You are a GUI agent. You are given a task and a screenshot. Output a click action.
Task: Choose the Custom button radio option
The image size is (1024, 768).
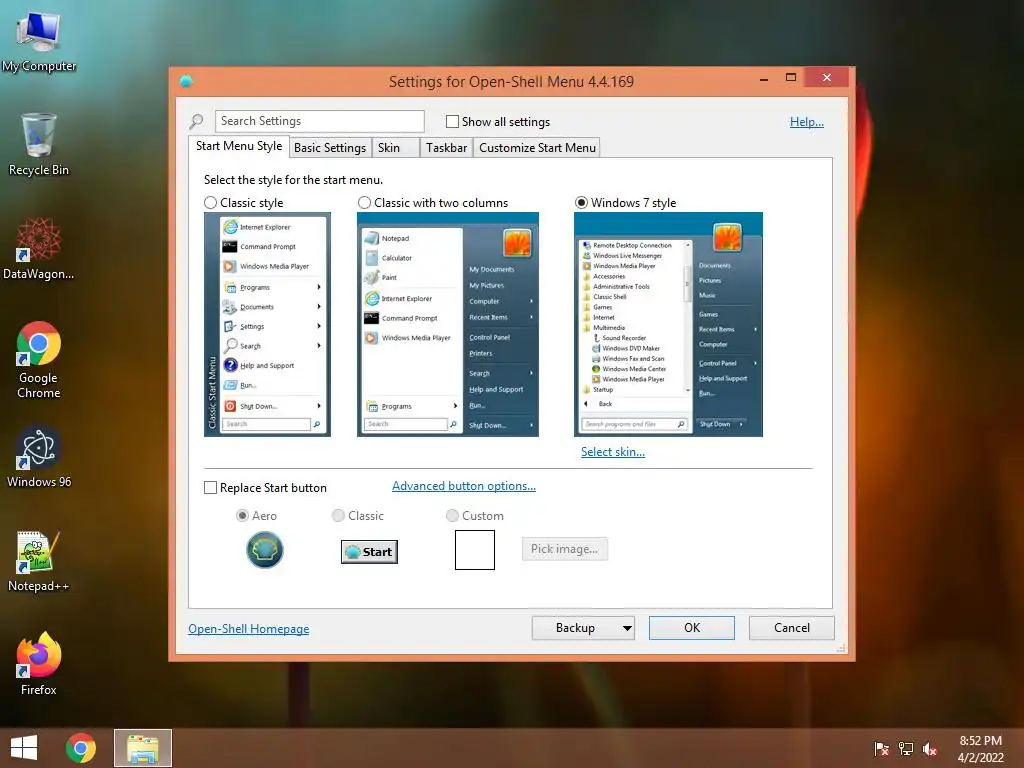(x=452, y=516)
